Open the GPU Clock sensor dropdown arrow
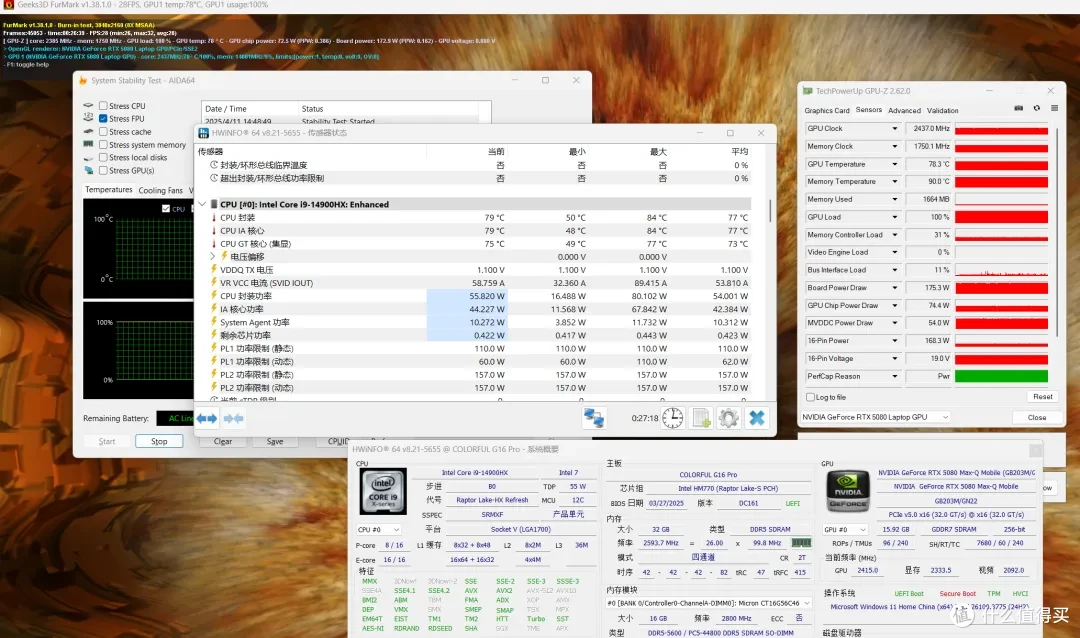Image resolution: width=1080 pixels, height=638 pixels. [x=895, y=129]
